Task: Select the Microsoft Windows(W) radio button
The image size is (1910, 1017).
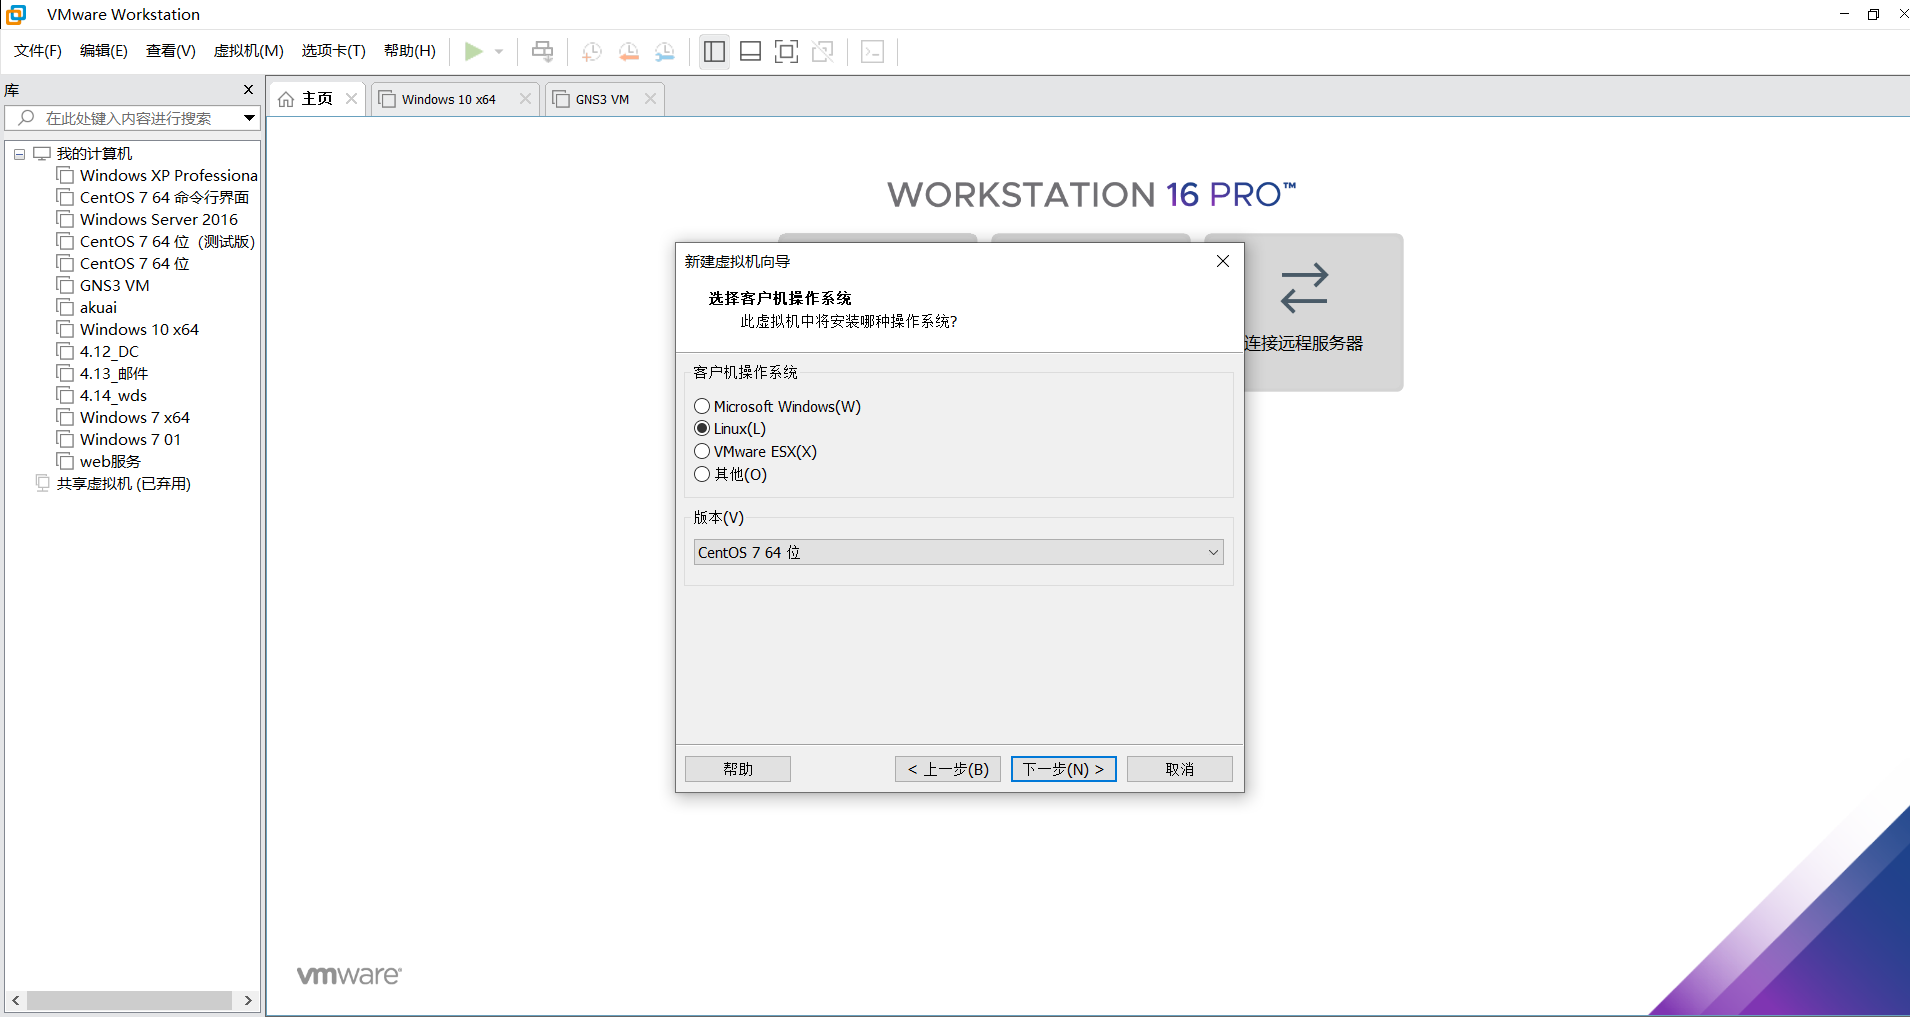Action: coord(702,406)
